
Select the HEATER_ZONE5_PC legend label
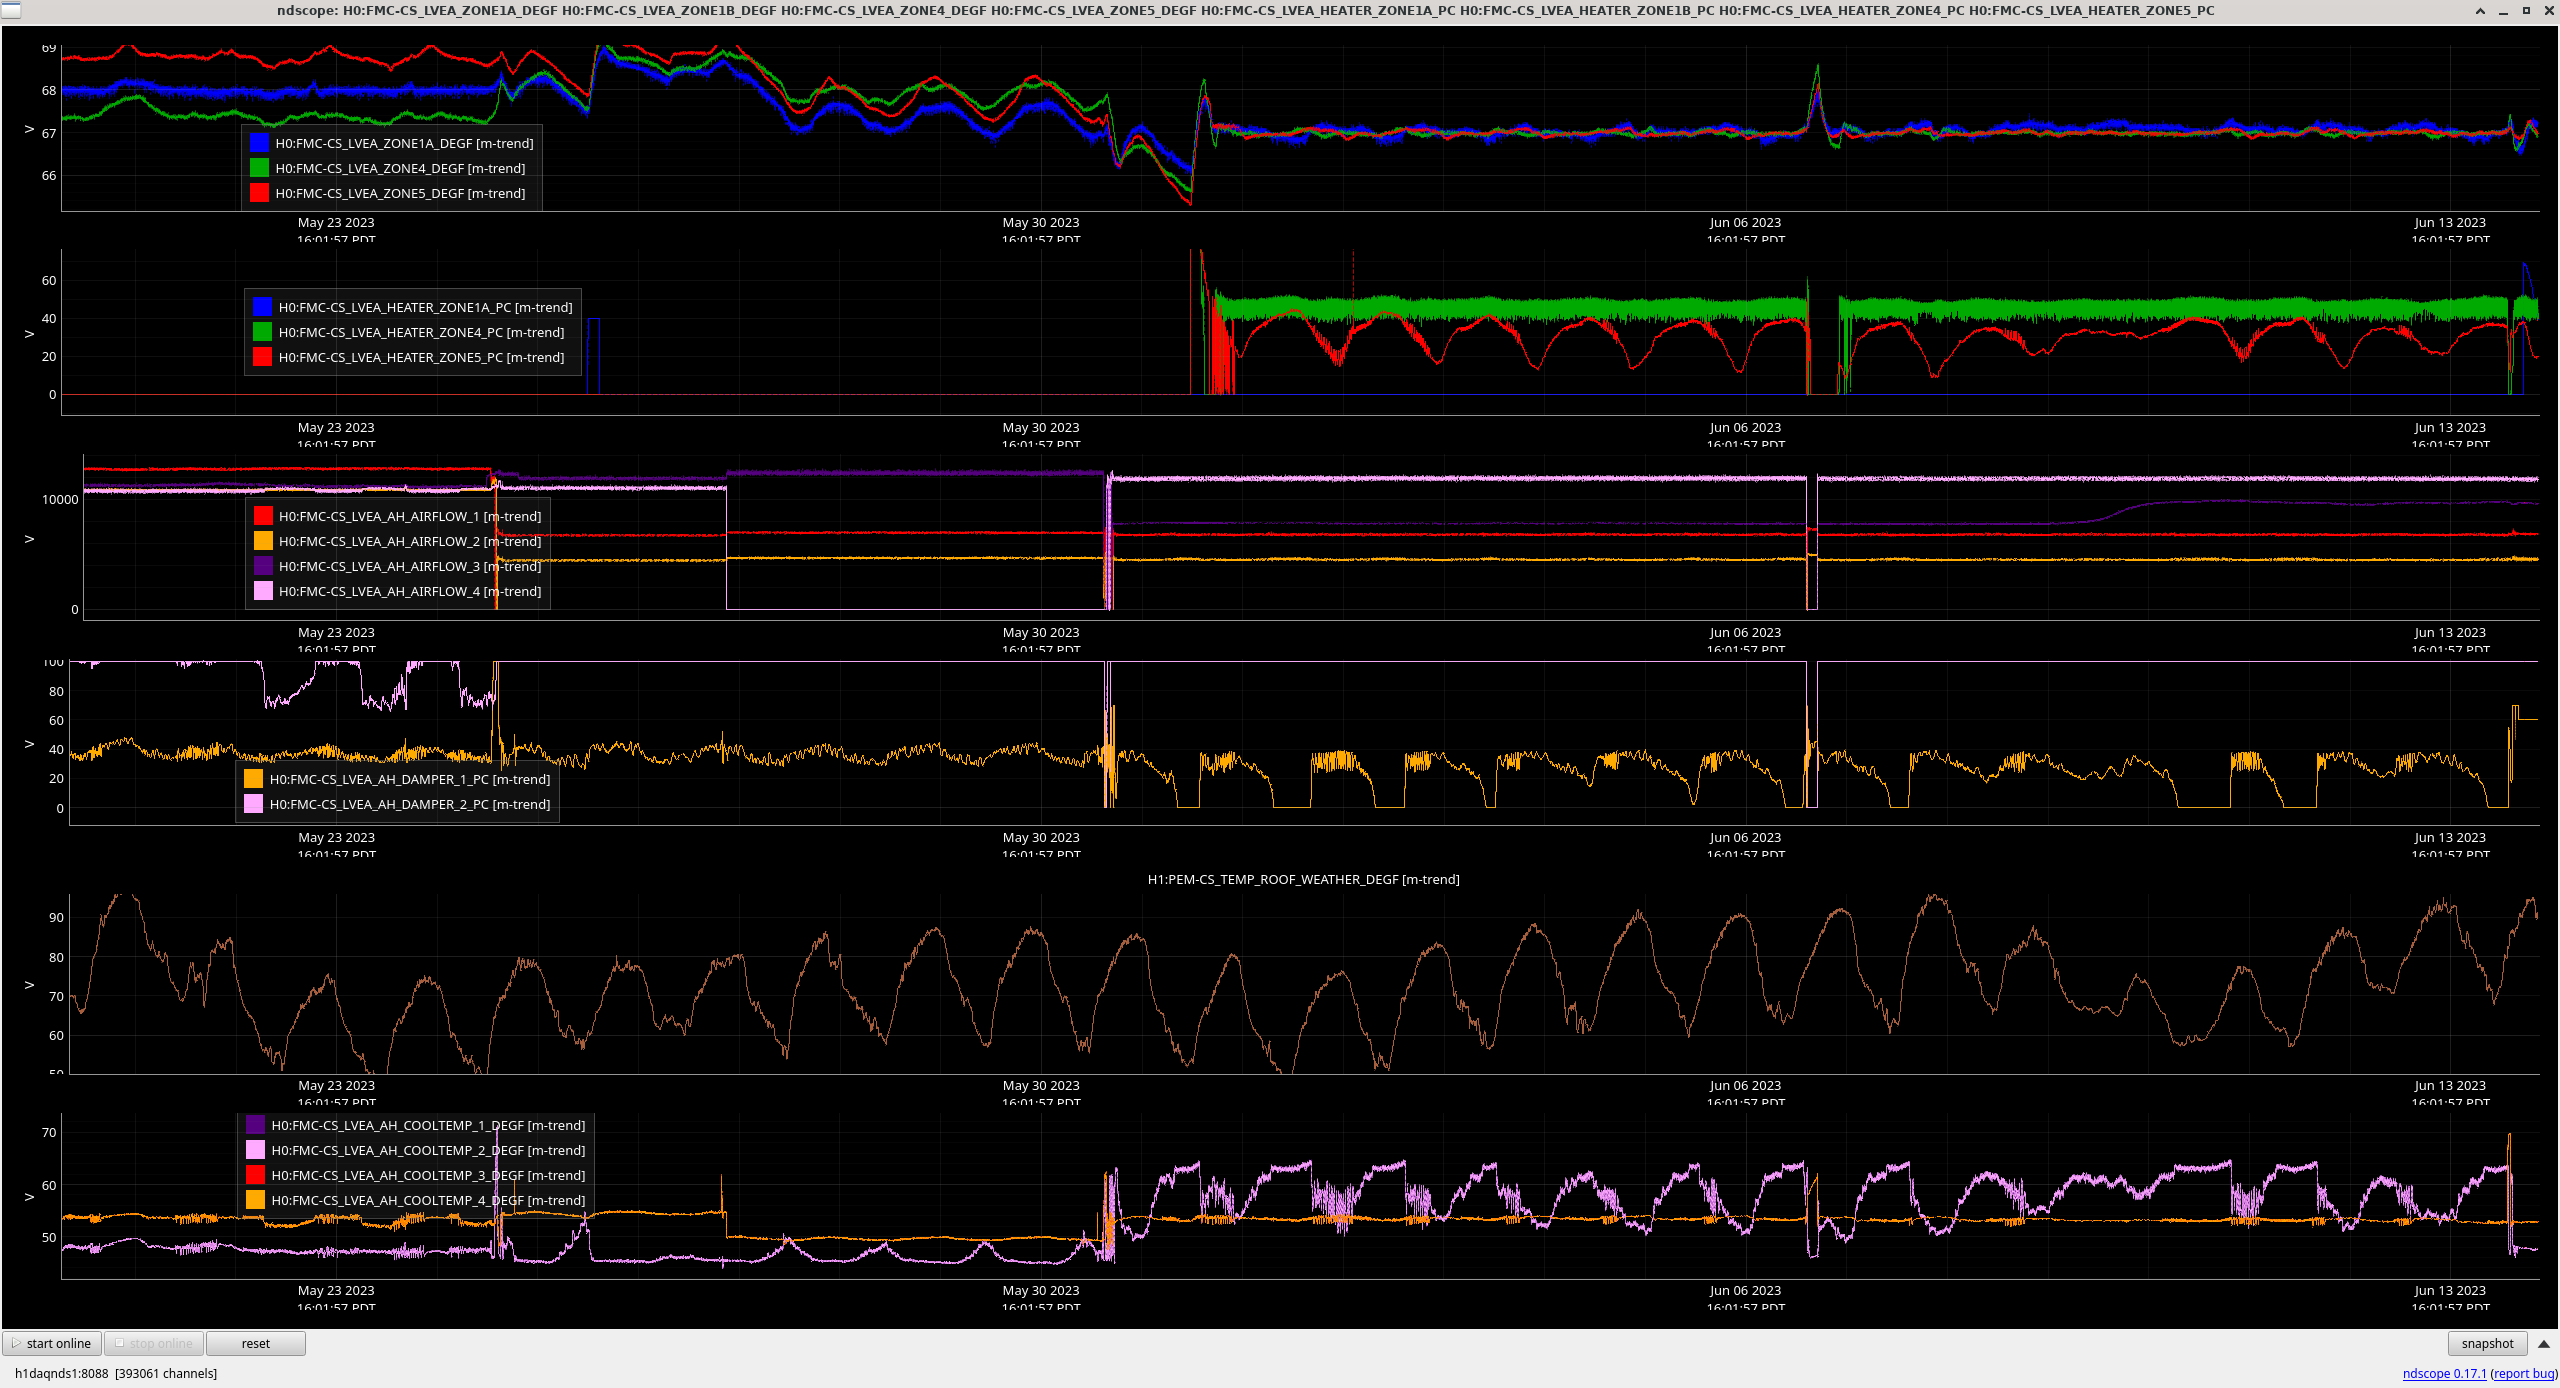(x=421, y=357)
